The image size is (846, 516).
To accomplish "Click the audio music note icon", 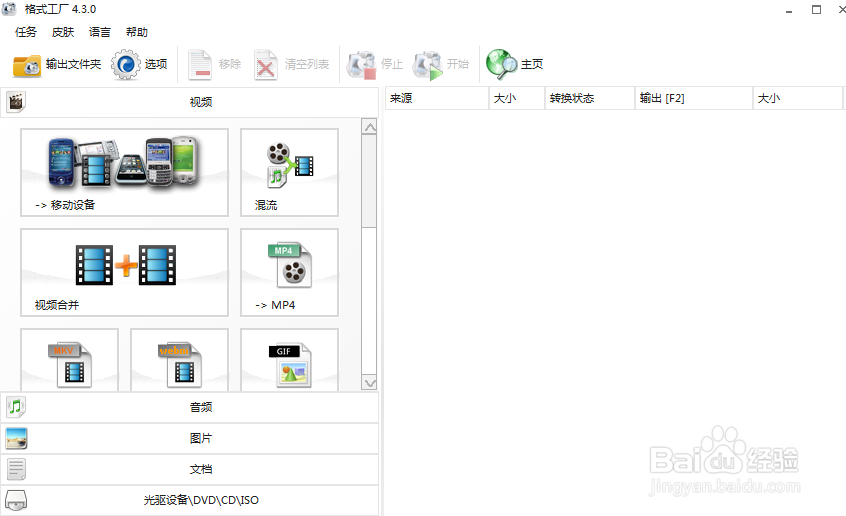I will (x=16, y=407).
